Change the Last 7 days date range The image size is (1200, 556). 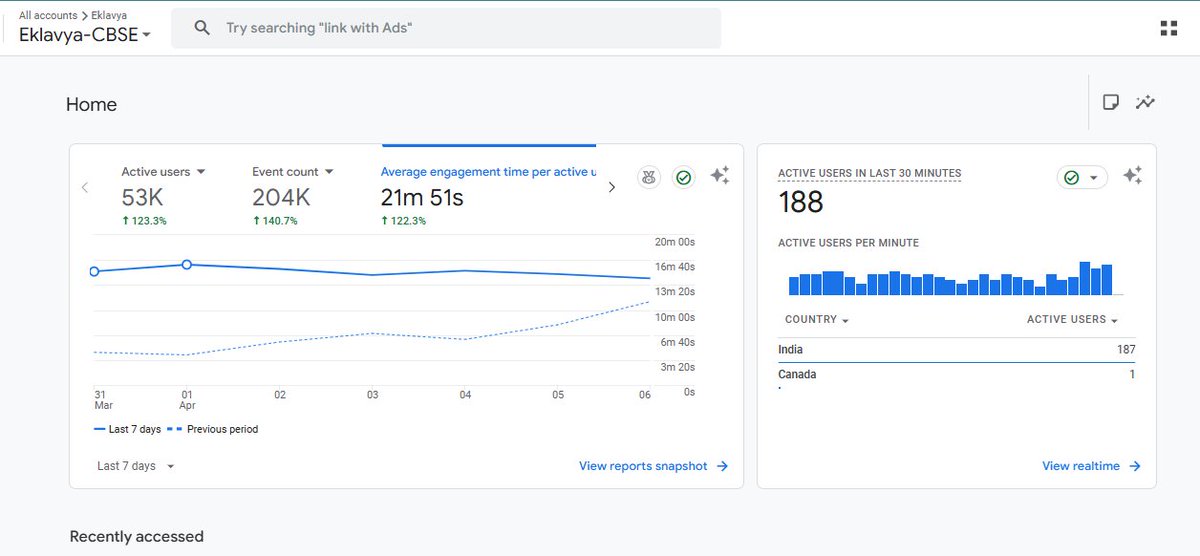coord(136,466)
